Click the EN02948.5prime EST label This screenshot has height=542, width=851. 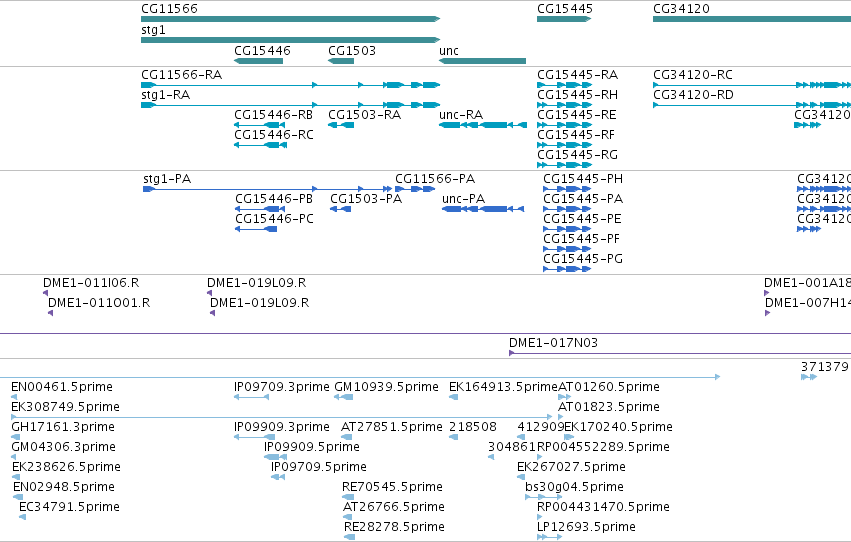tap(64, 487)
